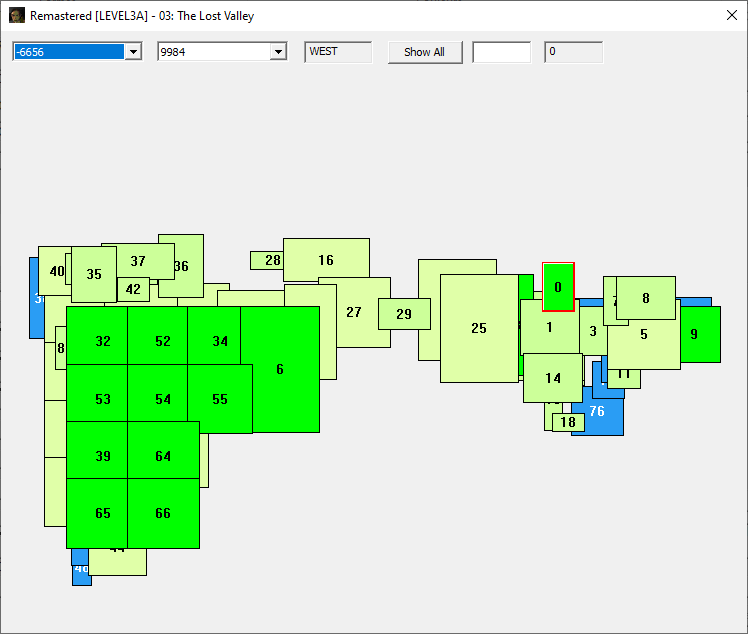Image resolution: width=748 pixels, height=634 pixels.
Task: Select room 29 on the map
Action: (404, 314)
